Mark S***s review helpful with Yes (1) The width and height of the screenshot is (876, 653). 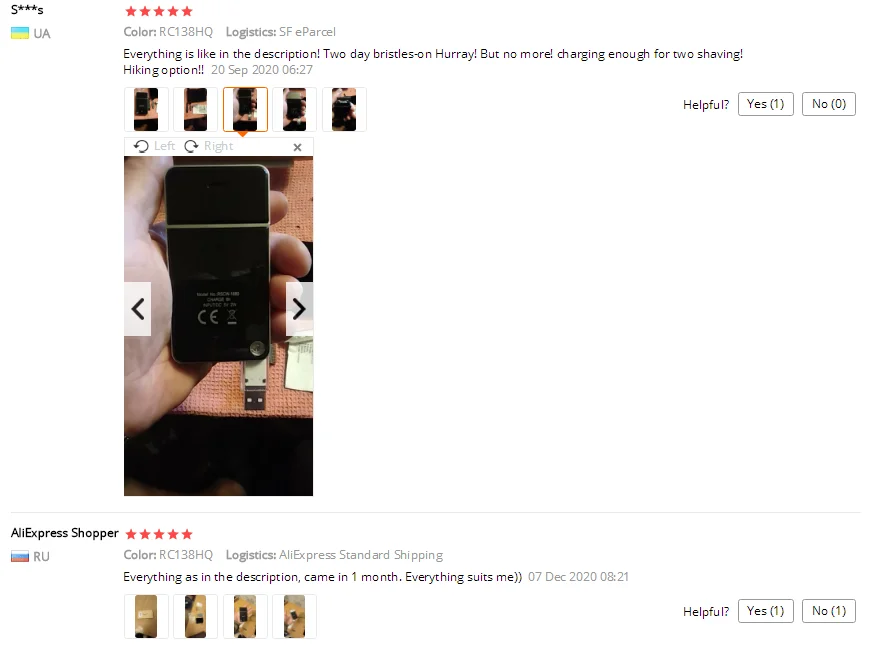point(765,104)
